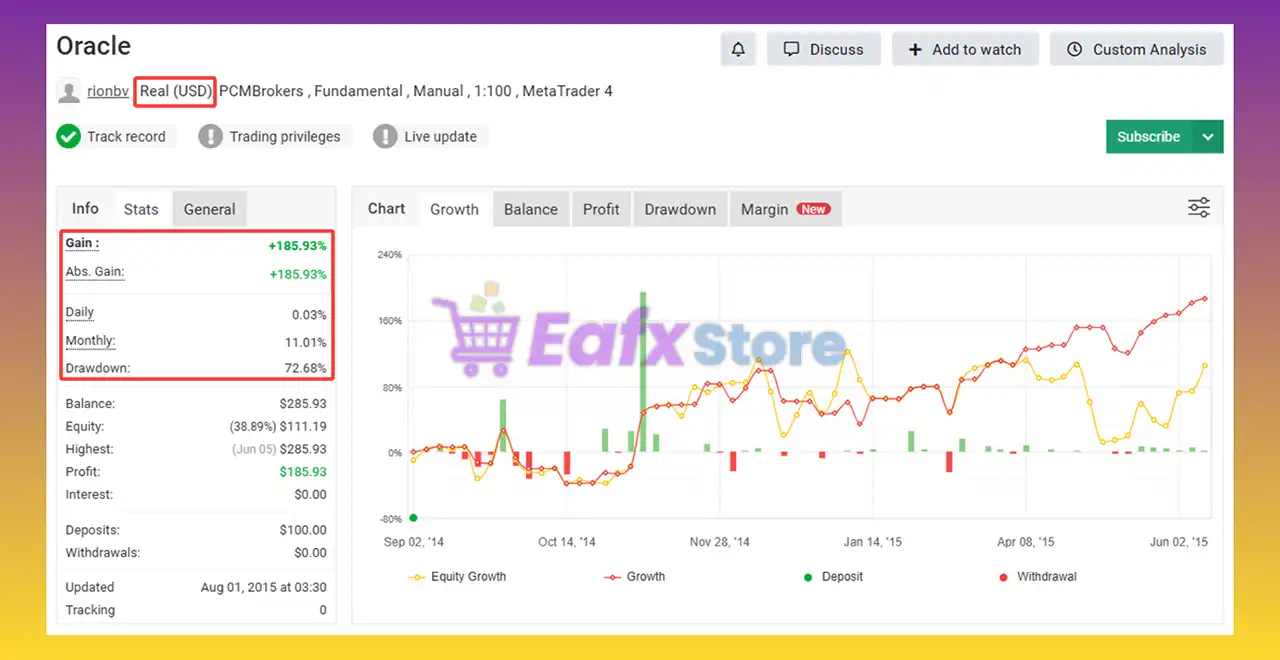Switch to the Stats tab
Viewport: 1280px width, 660px height.
(140, 209)
